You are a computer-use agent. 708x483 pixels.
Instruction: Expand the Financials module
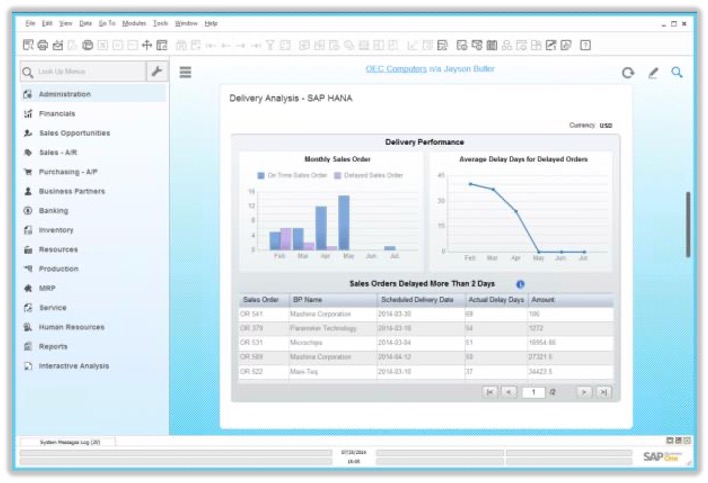coord(57,114)
